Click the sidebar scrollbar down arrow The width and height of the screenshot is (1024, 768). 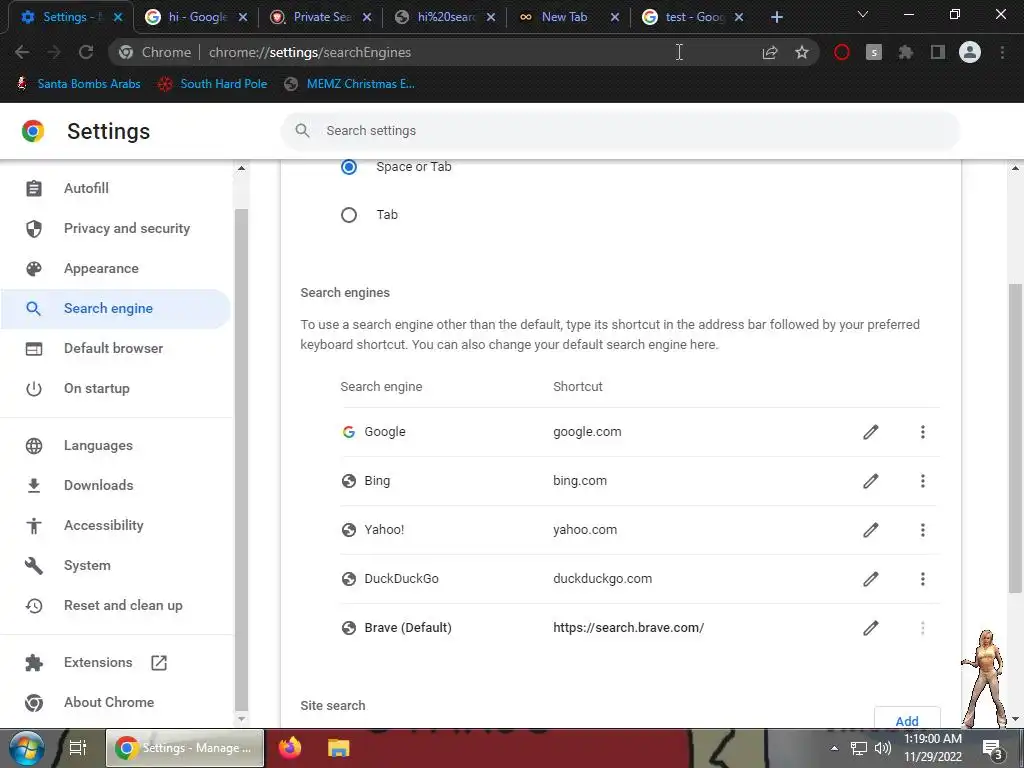[241, 719]
